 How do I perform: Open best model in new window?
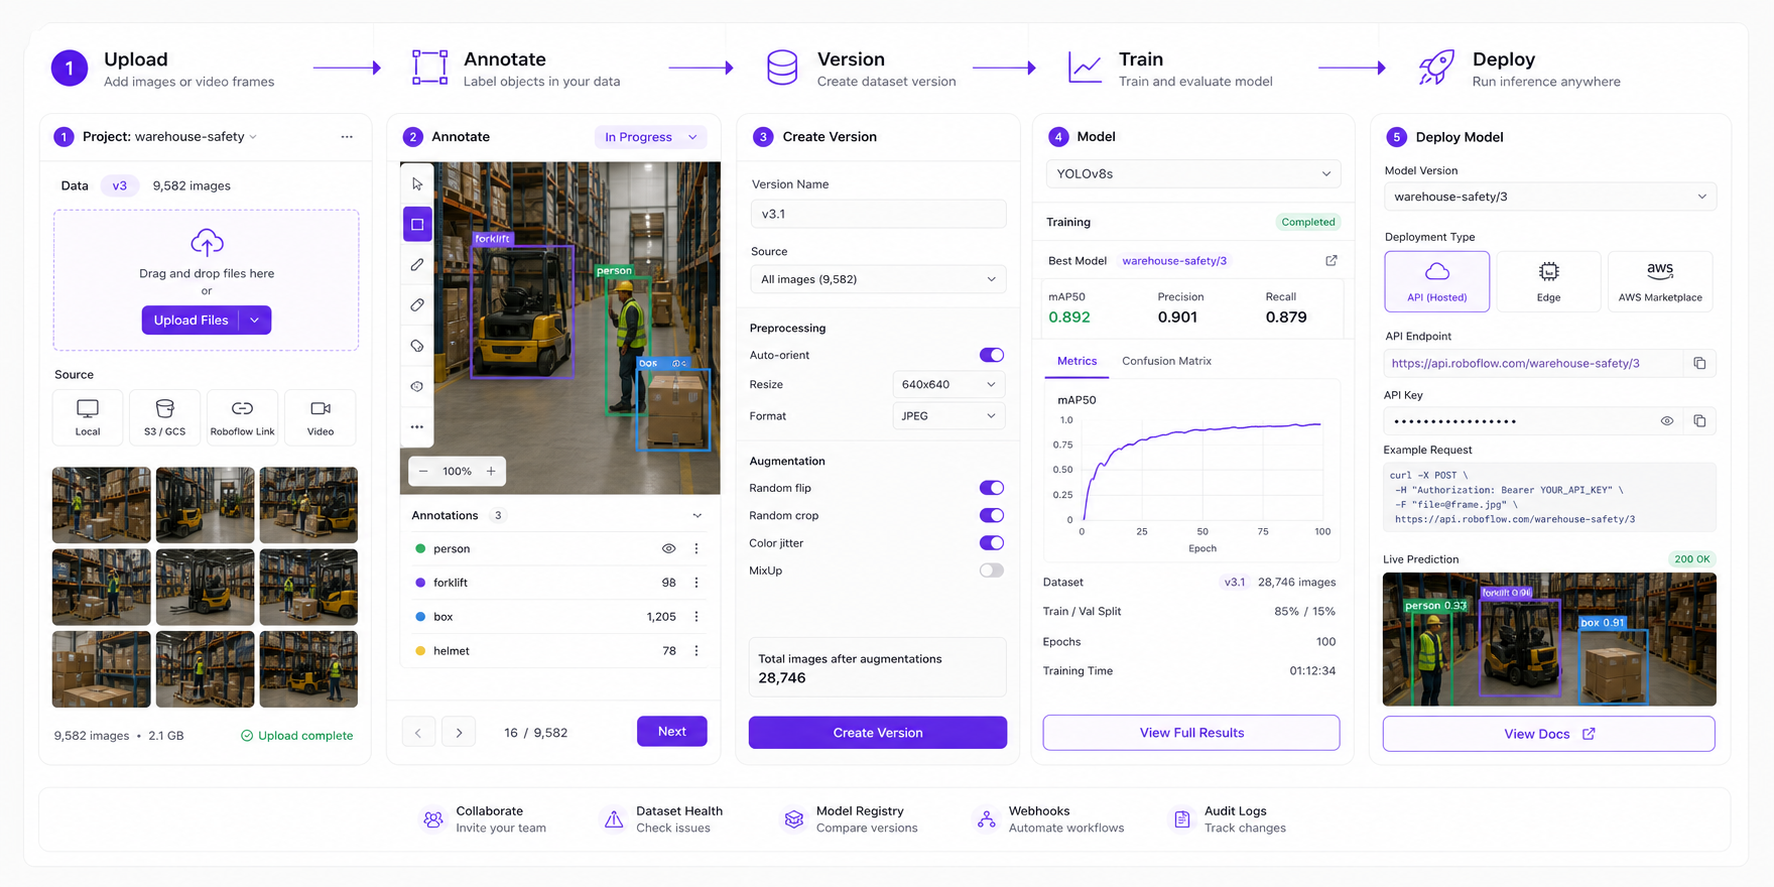coord(1331,261)
